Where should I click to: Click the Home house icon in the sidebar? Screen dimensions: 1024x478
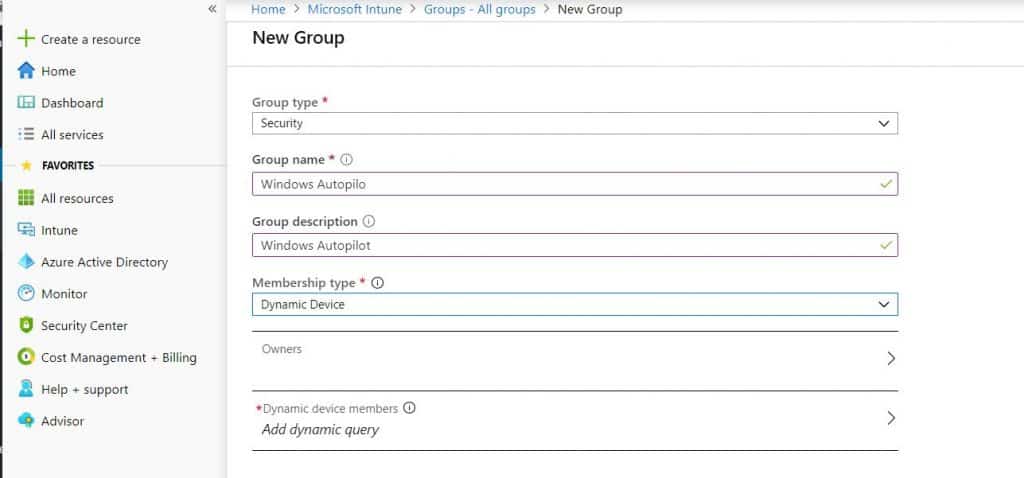tap(25, 71)
